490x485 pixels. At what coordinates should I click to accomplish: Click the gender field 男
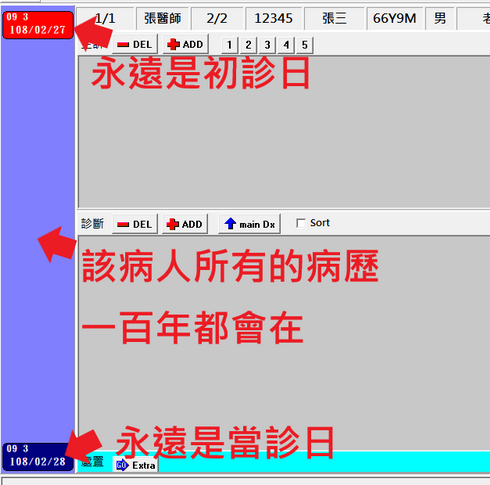tap(440, 18)
